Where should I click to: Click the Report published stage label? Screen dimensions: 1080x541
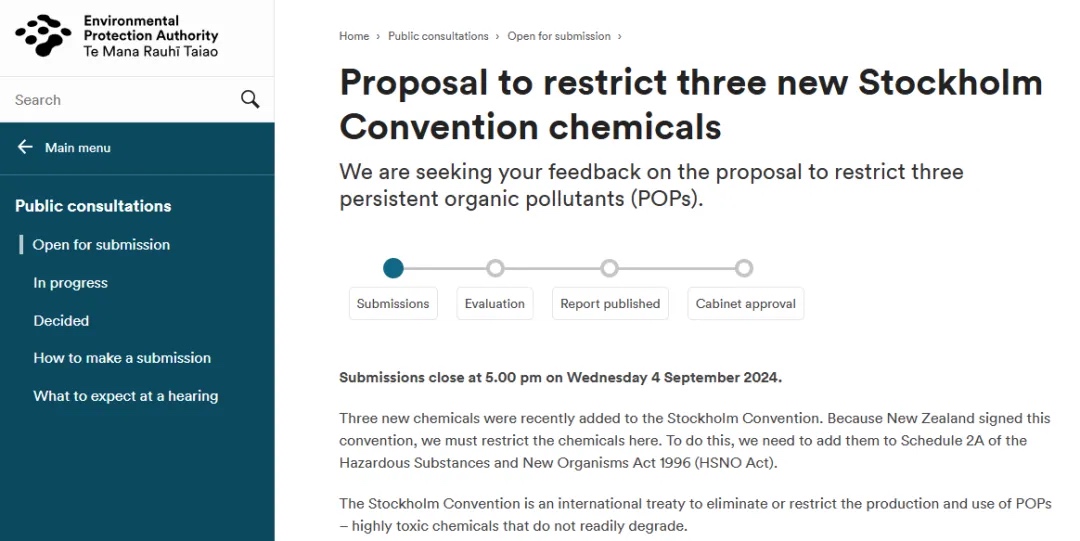tap(610, 304)
